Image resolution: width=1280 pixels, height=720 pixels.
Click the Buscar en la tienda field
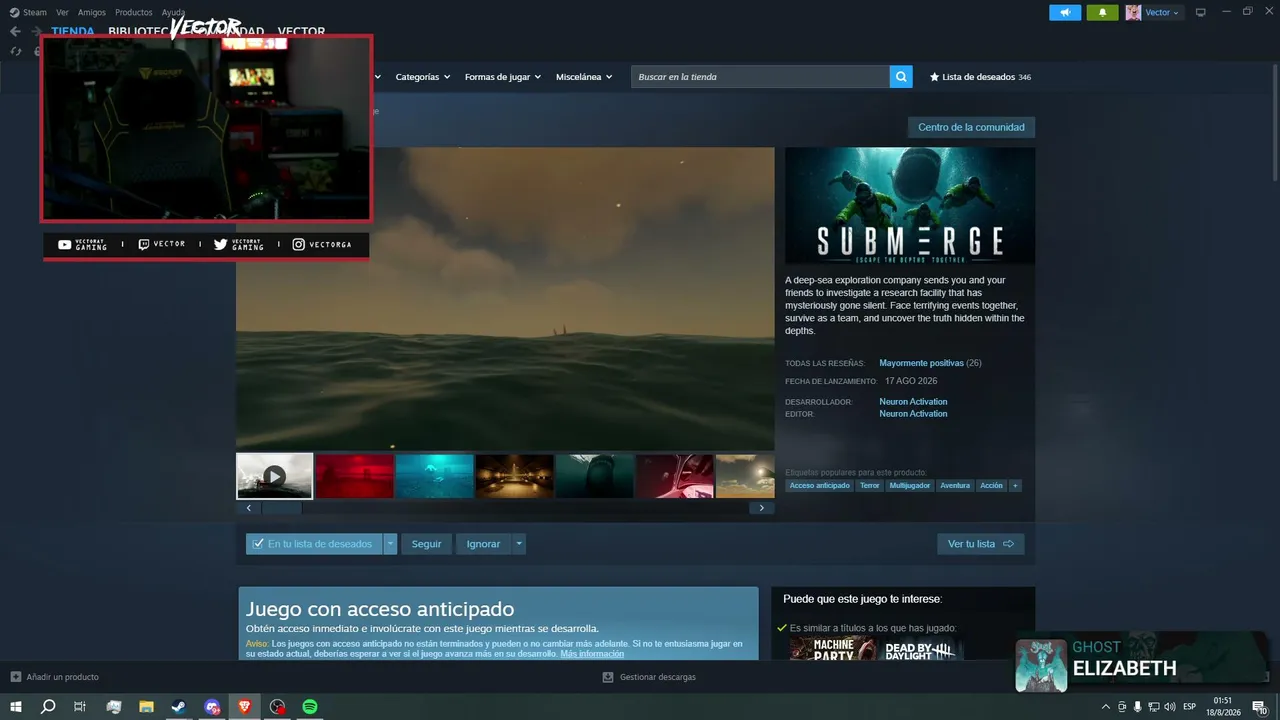(x=760, y=77)
